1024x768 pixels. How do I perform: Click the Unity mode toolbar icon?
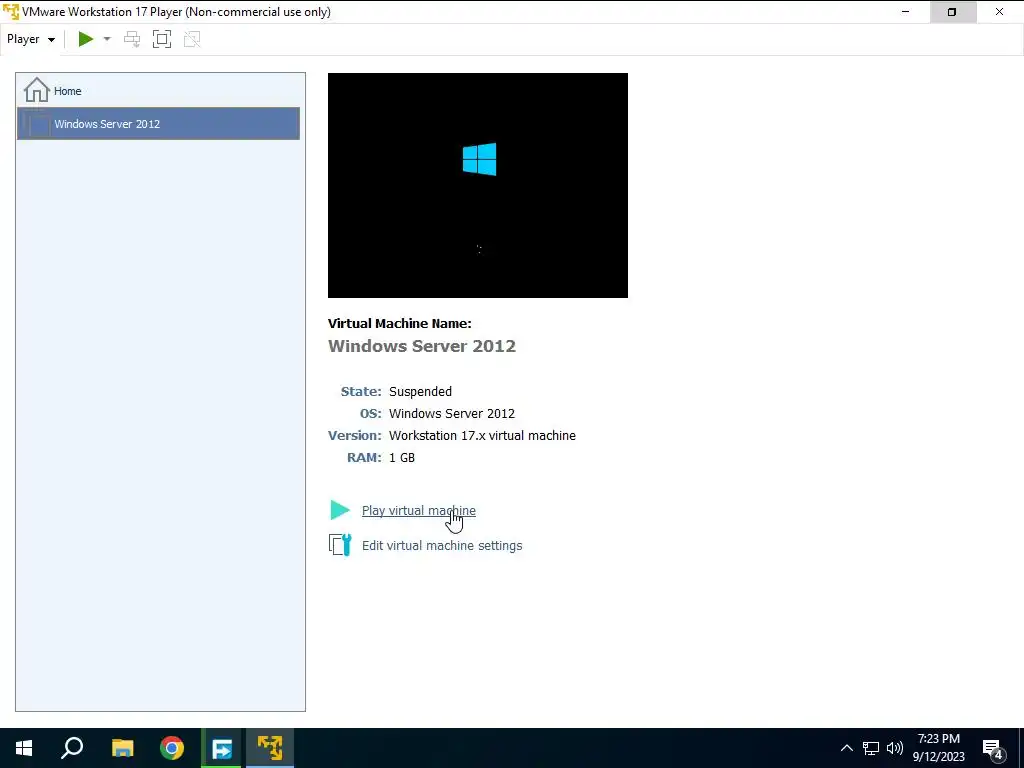192,39
